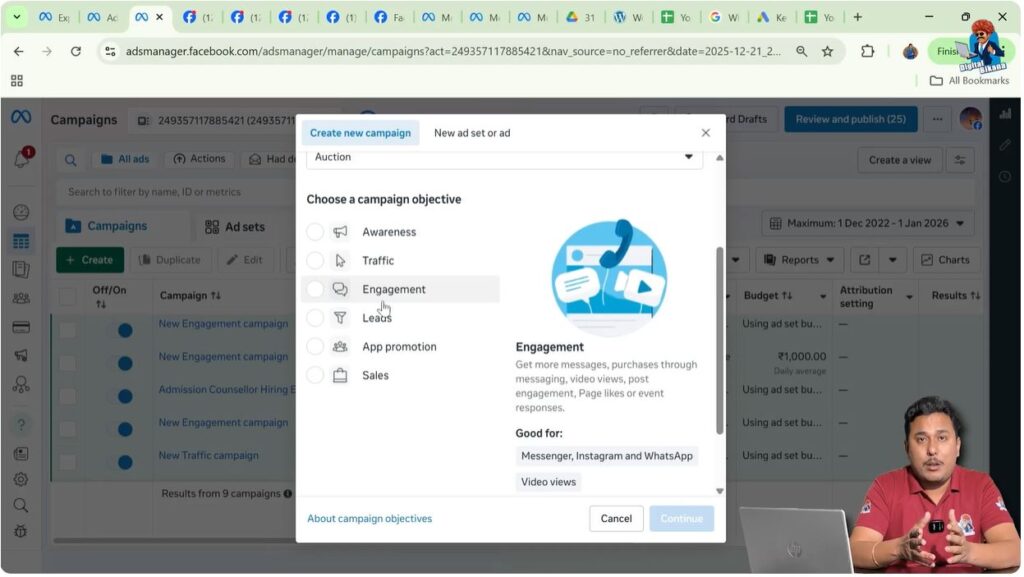This screenshot has width=1024, height=577.
Task: Click the Meta logo icon in sidebar
Action: pyautogui.click(x=21, y=117)
